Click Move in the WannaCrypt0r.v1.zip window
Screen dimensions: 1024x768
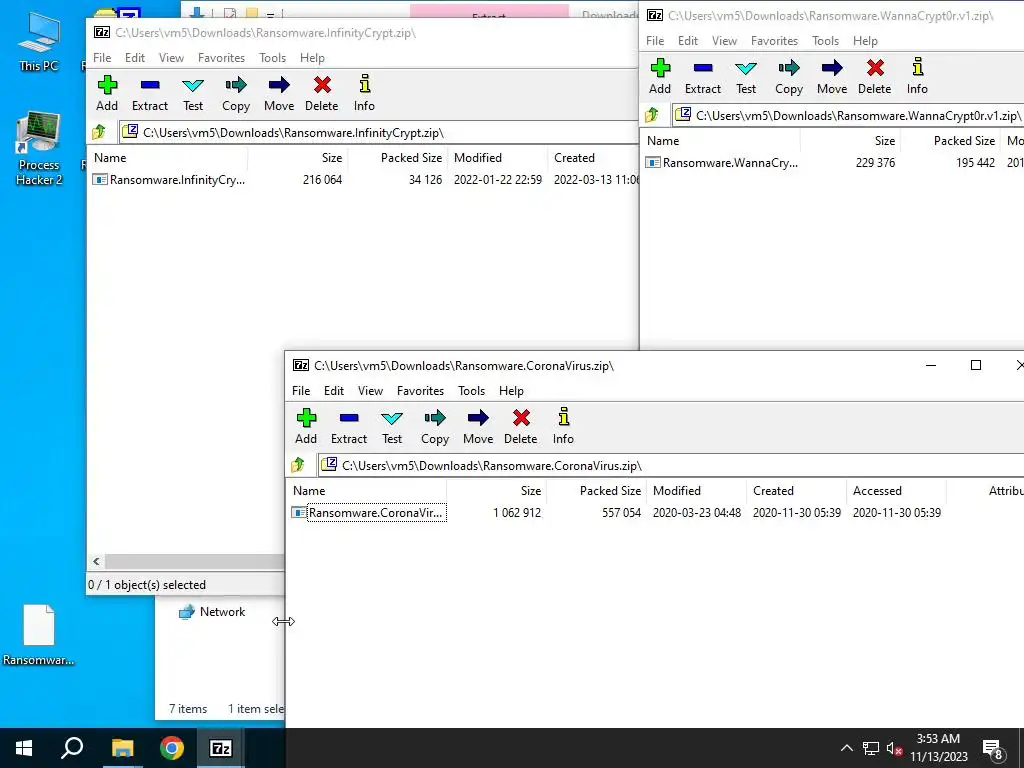[x=832, y=76]
